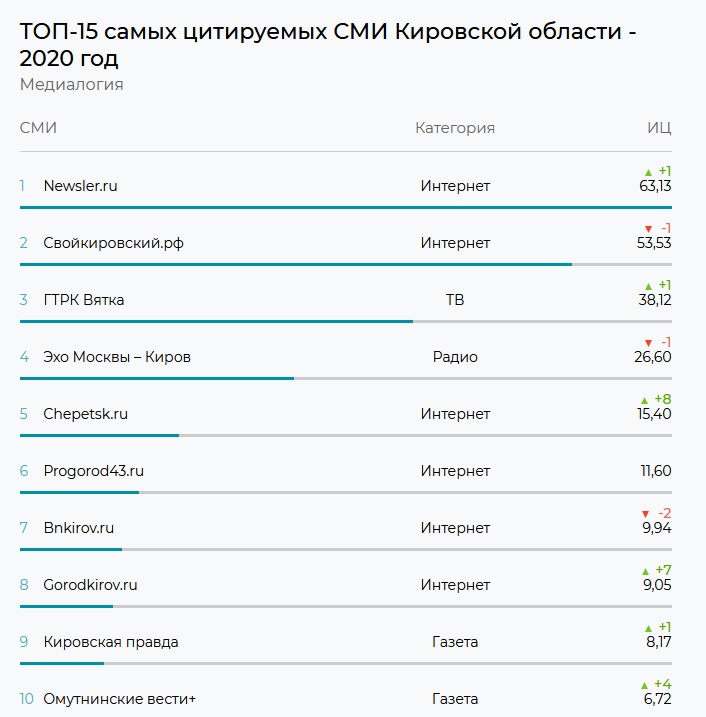The image size is (706, 717).
Task: Open the Progorod43.ru entry
Action: (x=93, y=471)
